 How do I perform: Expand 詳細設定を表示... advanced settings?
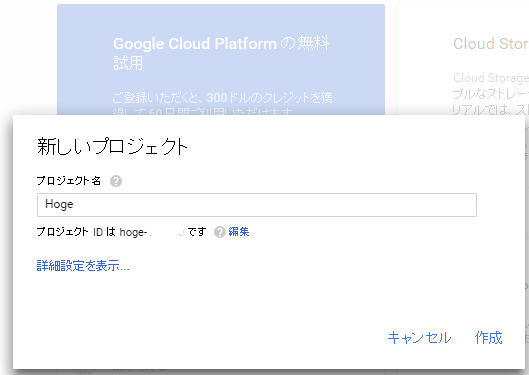83,266
